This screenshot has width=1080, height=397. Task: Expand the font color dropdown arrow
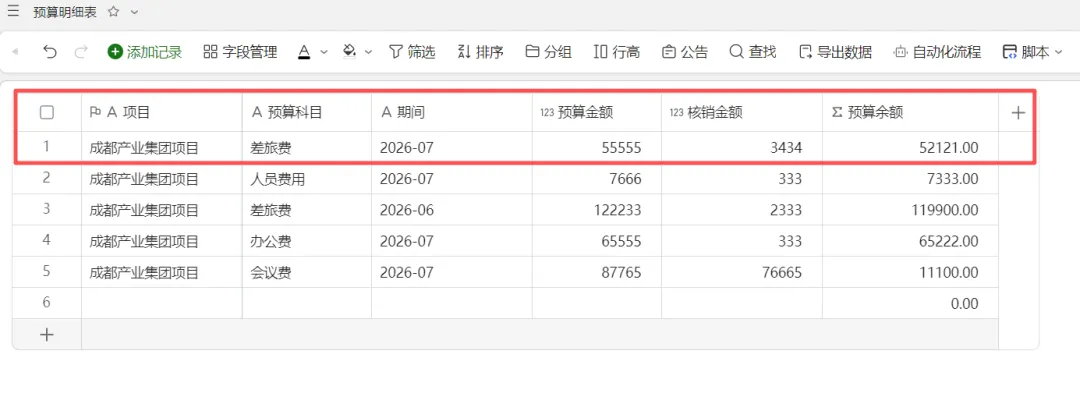click(x=324, y=52)
